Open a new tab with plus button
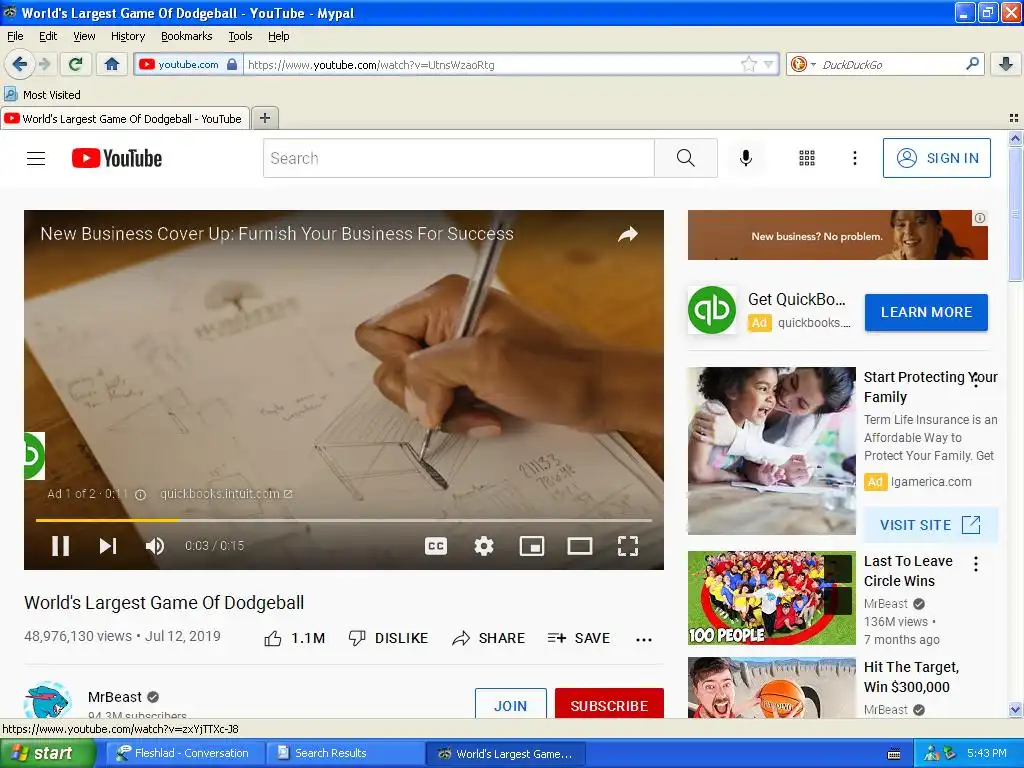Screen dimensions: 1024x768 (x=264, y=118)
